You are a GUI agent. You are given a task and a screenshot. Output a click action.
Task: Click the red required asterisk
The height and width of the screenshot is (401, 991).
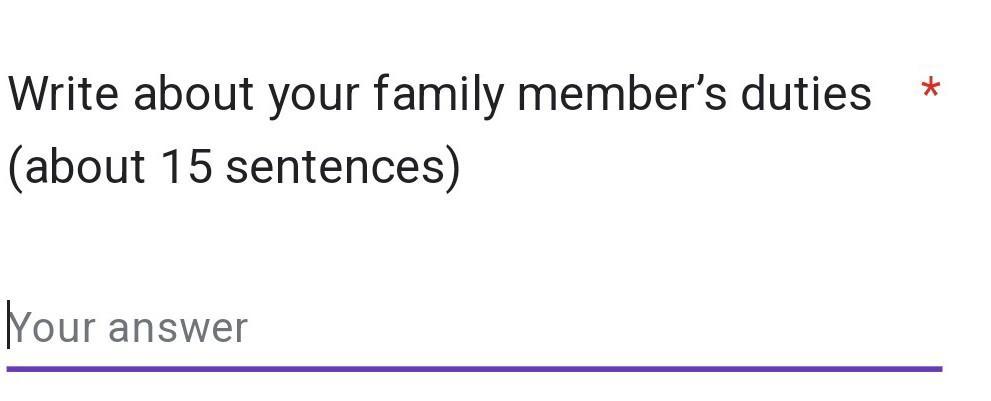[930, 92]
